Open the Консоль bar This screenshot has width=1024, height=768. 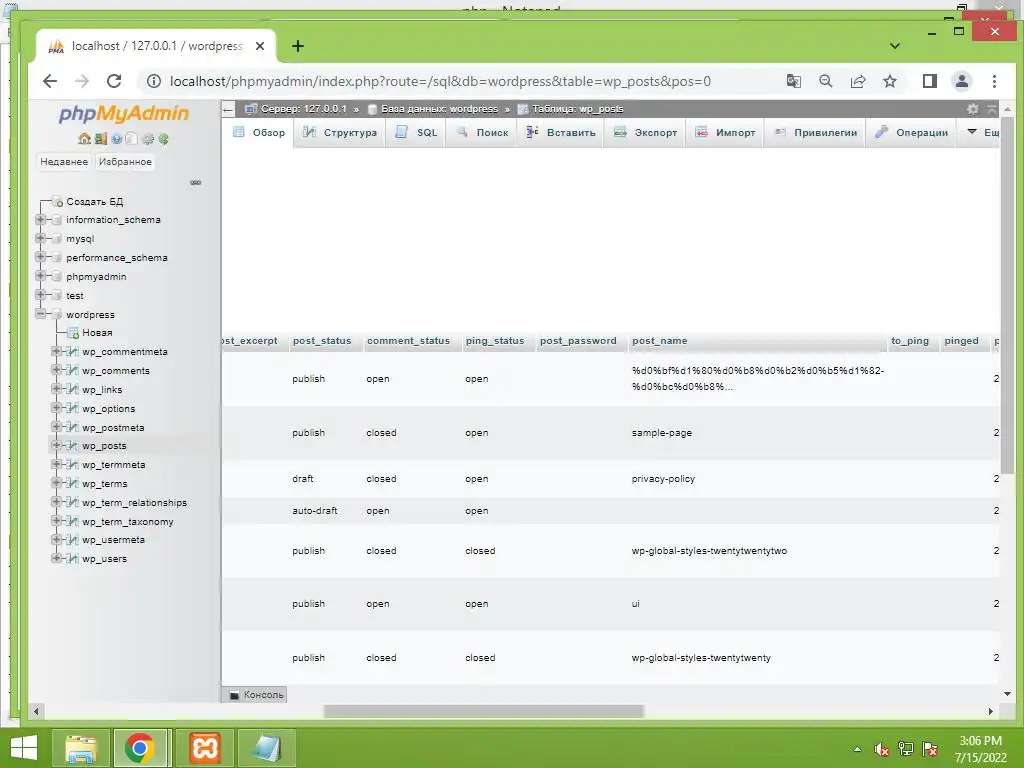tap(256, 695)
